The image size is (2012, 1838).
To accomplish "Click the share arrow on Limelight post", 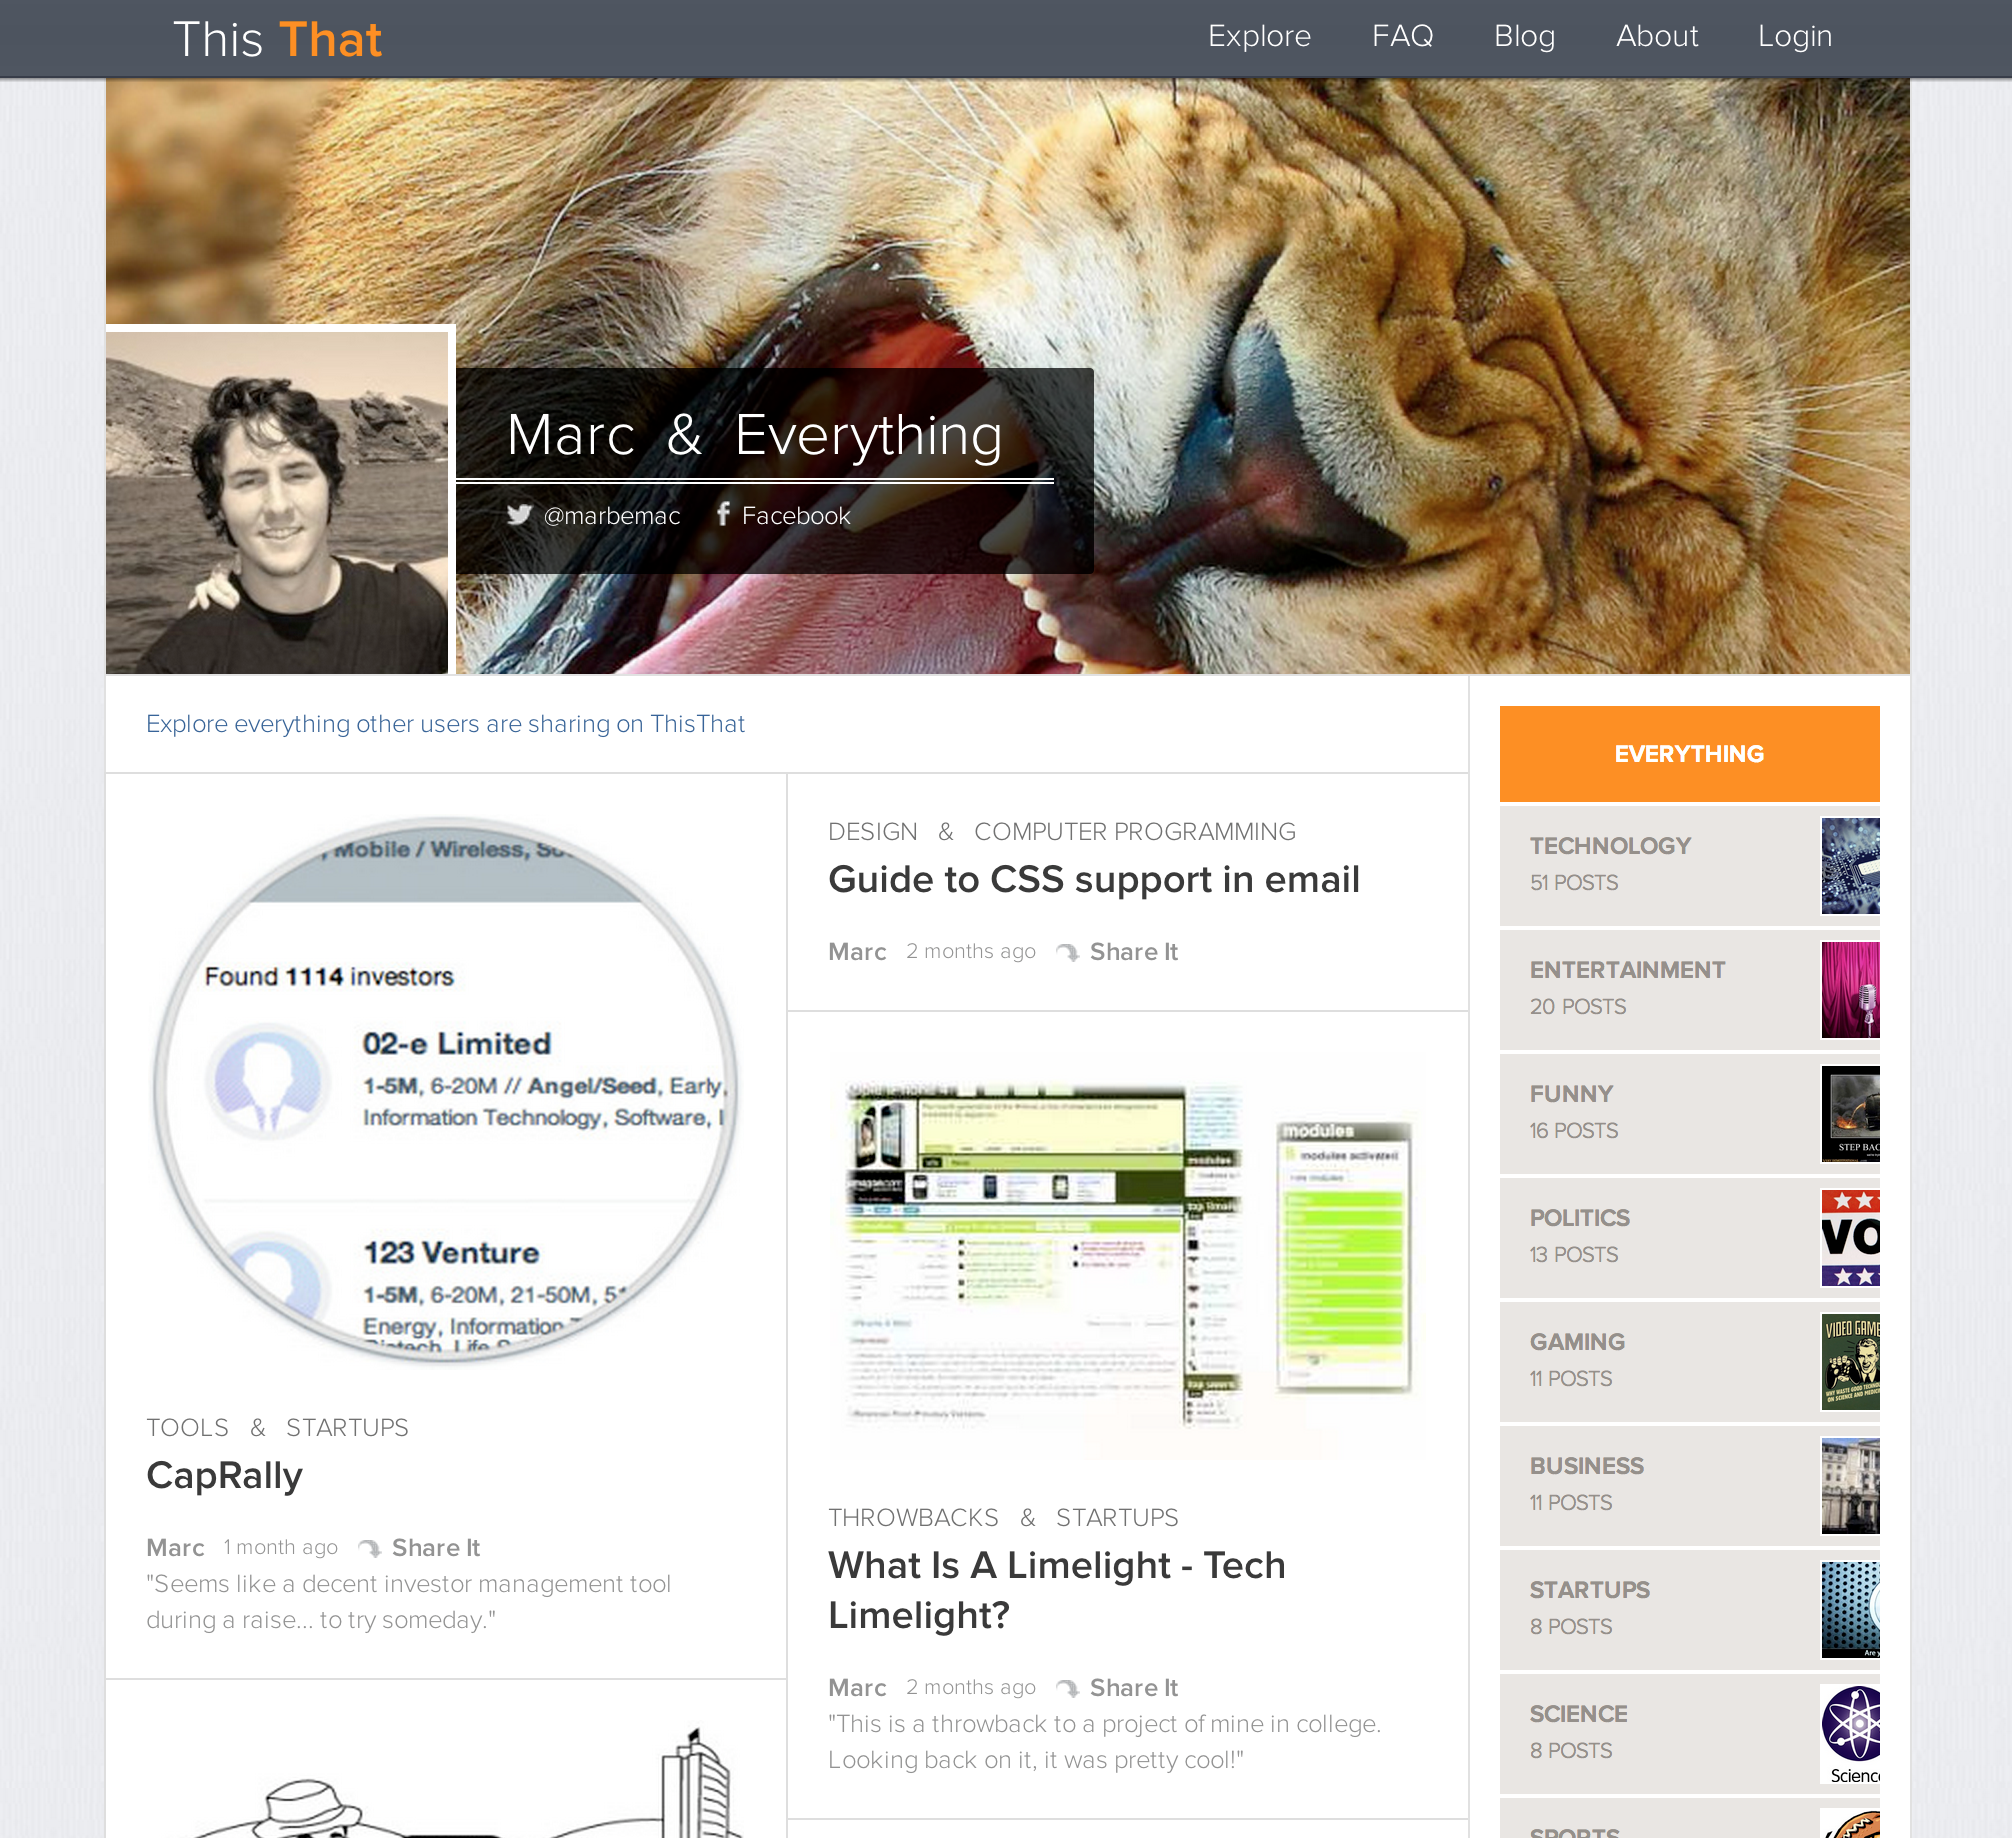I will click(x=1068, y=1688).
